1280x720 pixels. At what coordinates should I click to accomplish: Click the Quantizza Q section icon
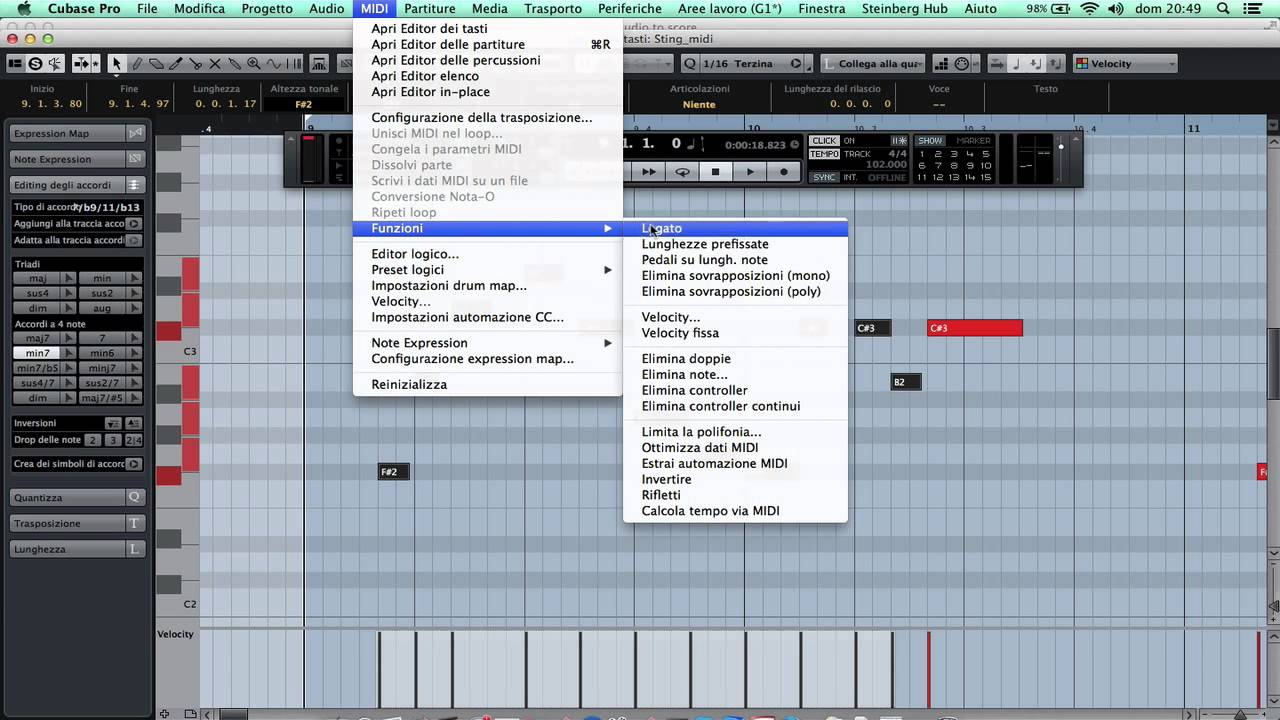click(x=134, y=498)
